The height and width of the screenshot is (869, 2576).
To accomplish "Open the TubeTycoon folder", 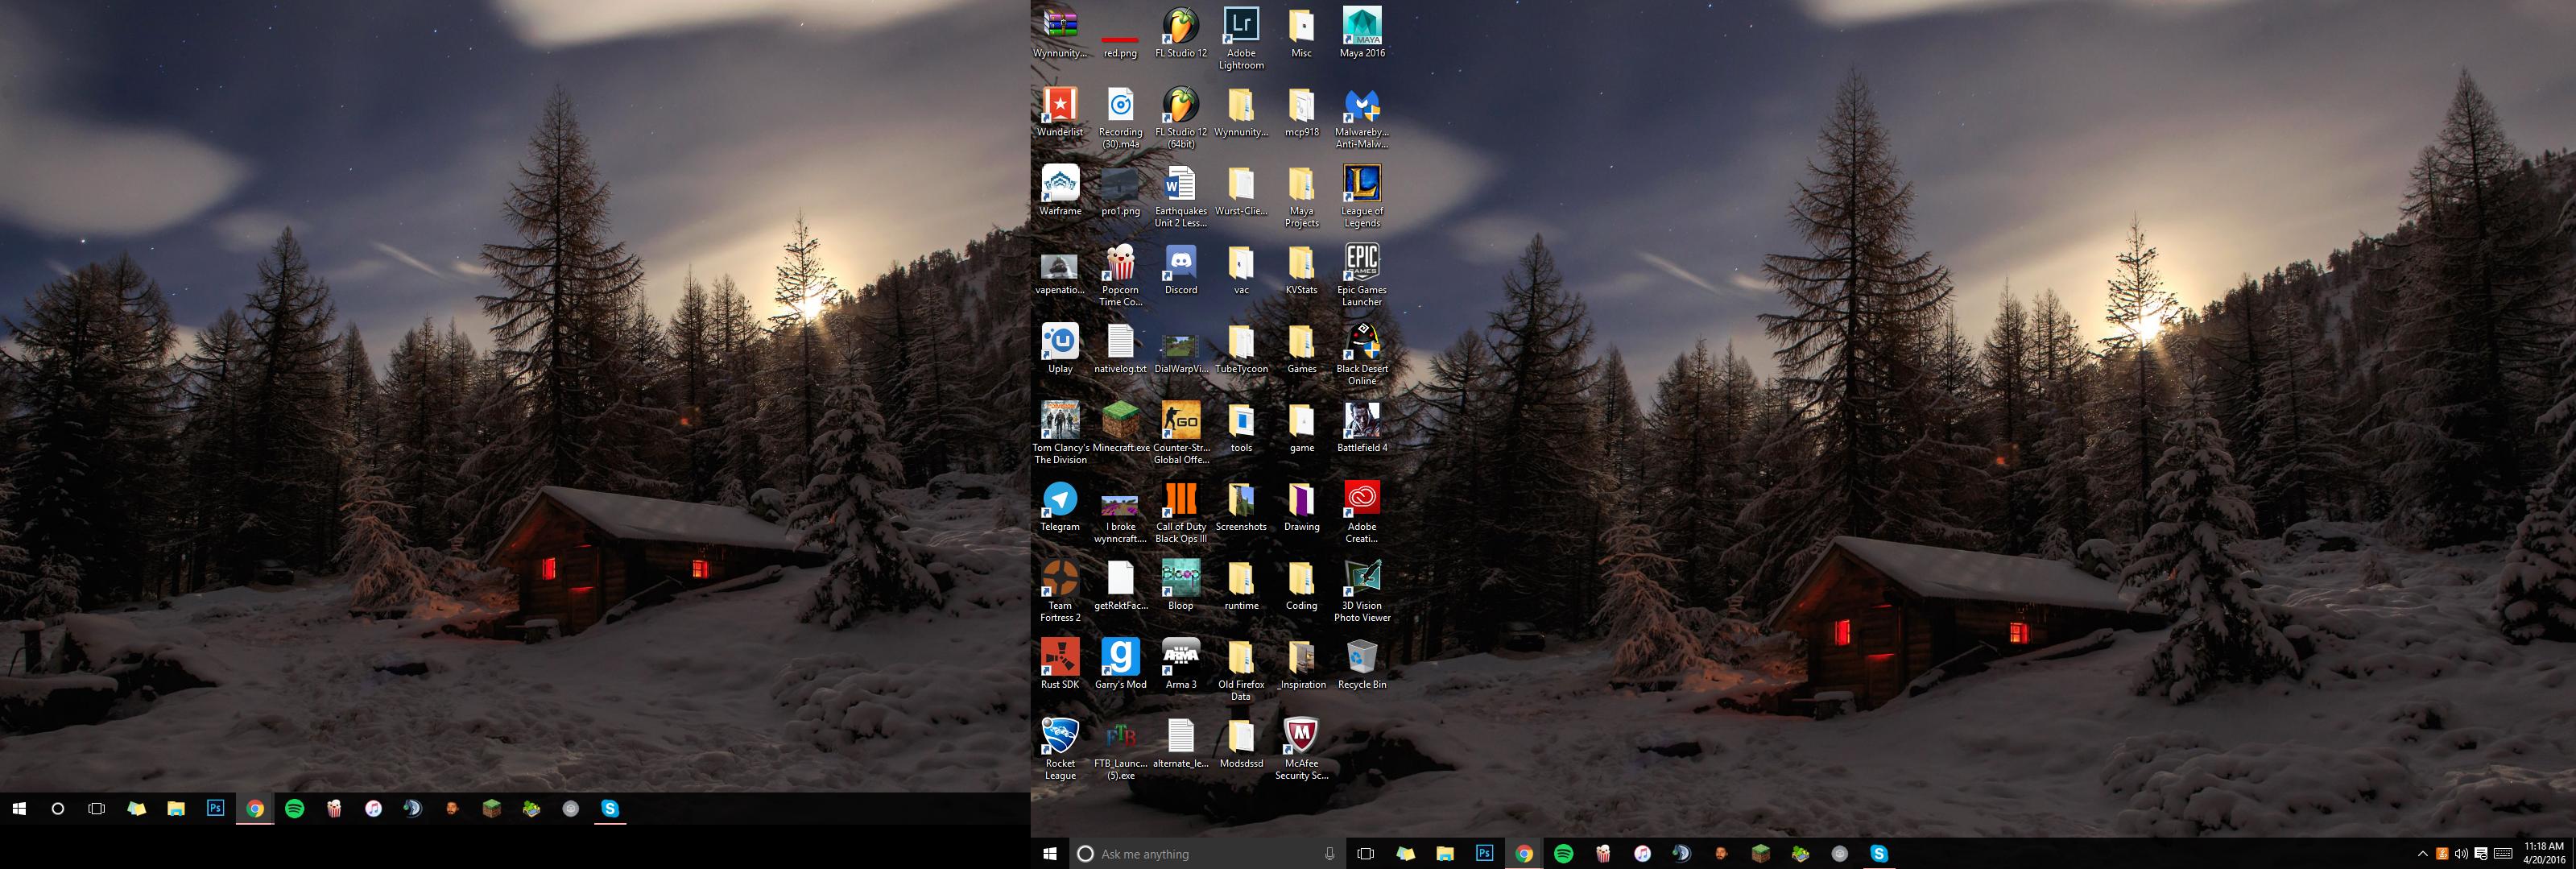I will pos(1241,348).
